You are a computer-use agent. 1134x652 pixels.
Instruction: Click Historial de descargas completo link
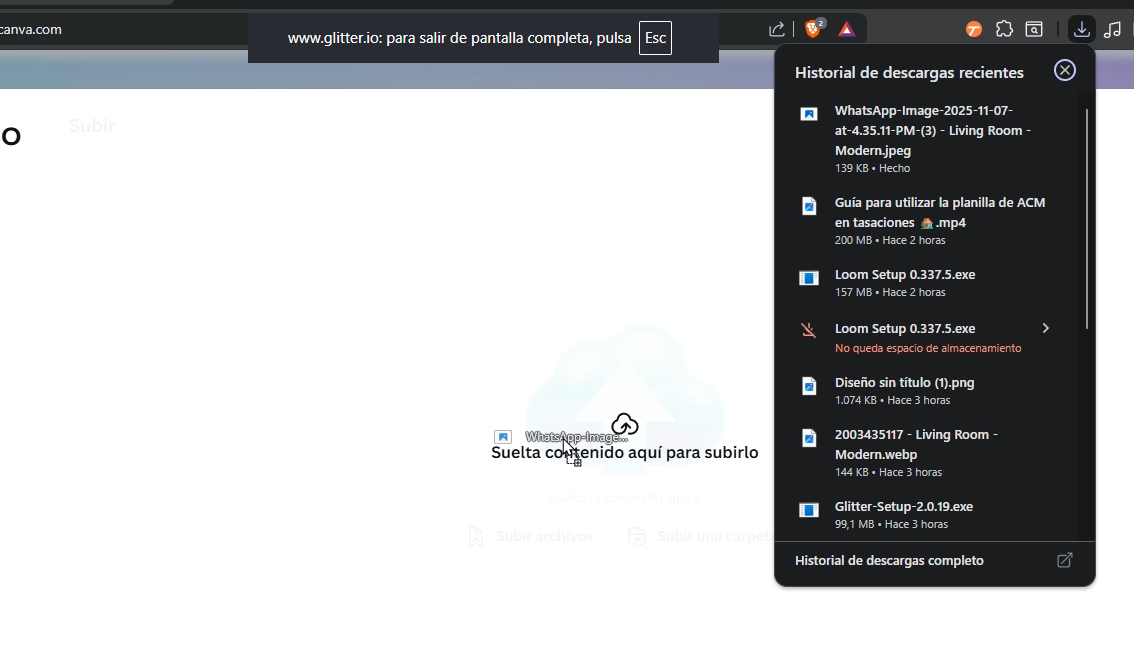tap(889, 561)
